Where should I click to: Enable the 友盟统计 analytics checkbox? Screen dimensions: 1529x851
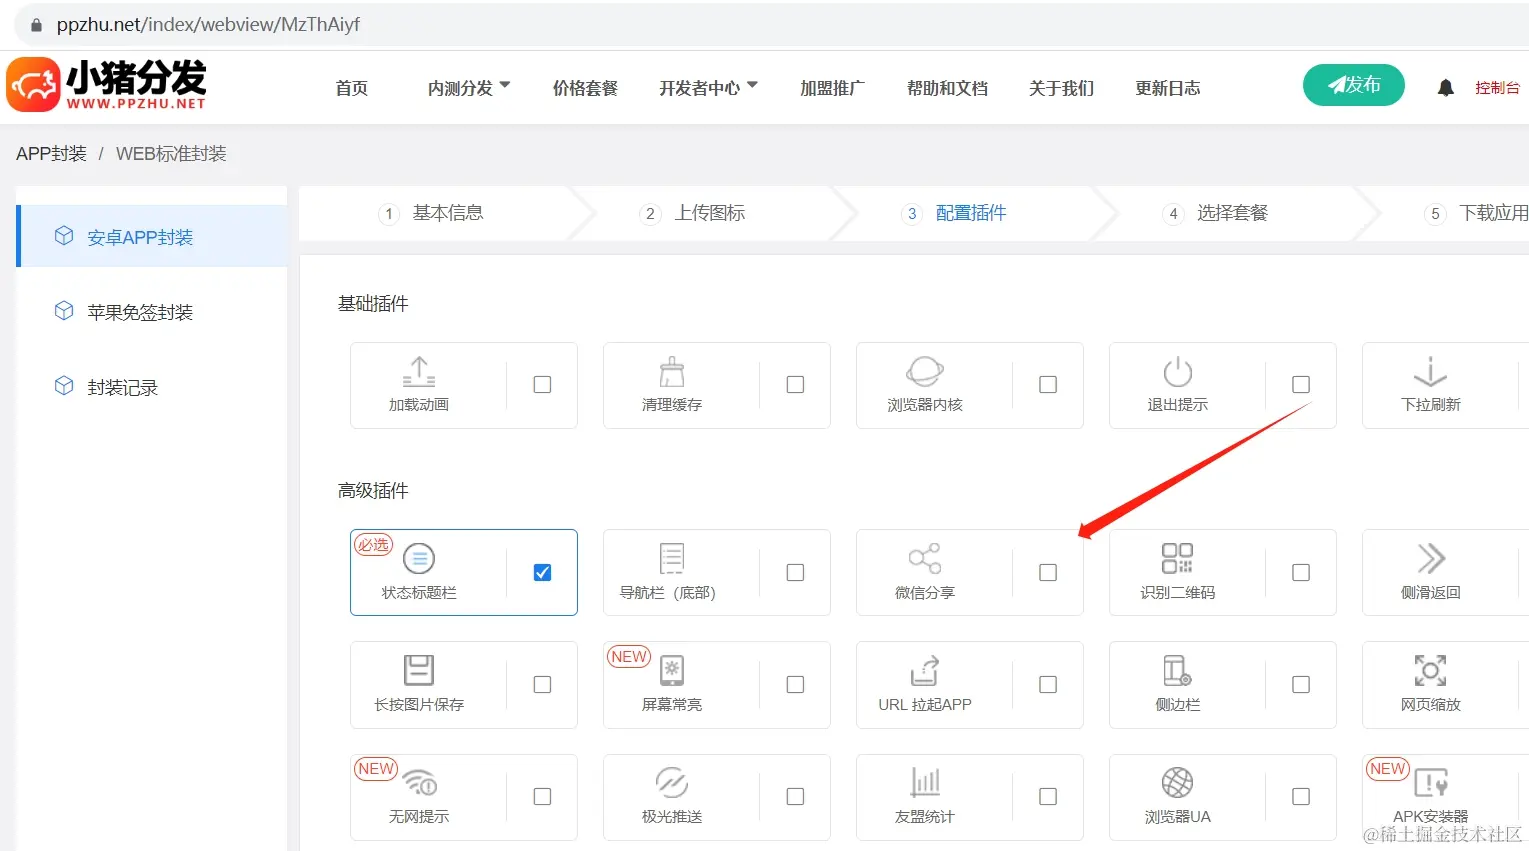1048,796
